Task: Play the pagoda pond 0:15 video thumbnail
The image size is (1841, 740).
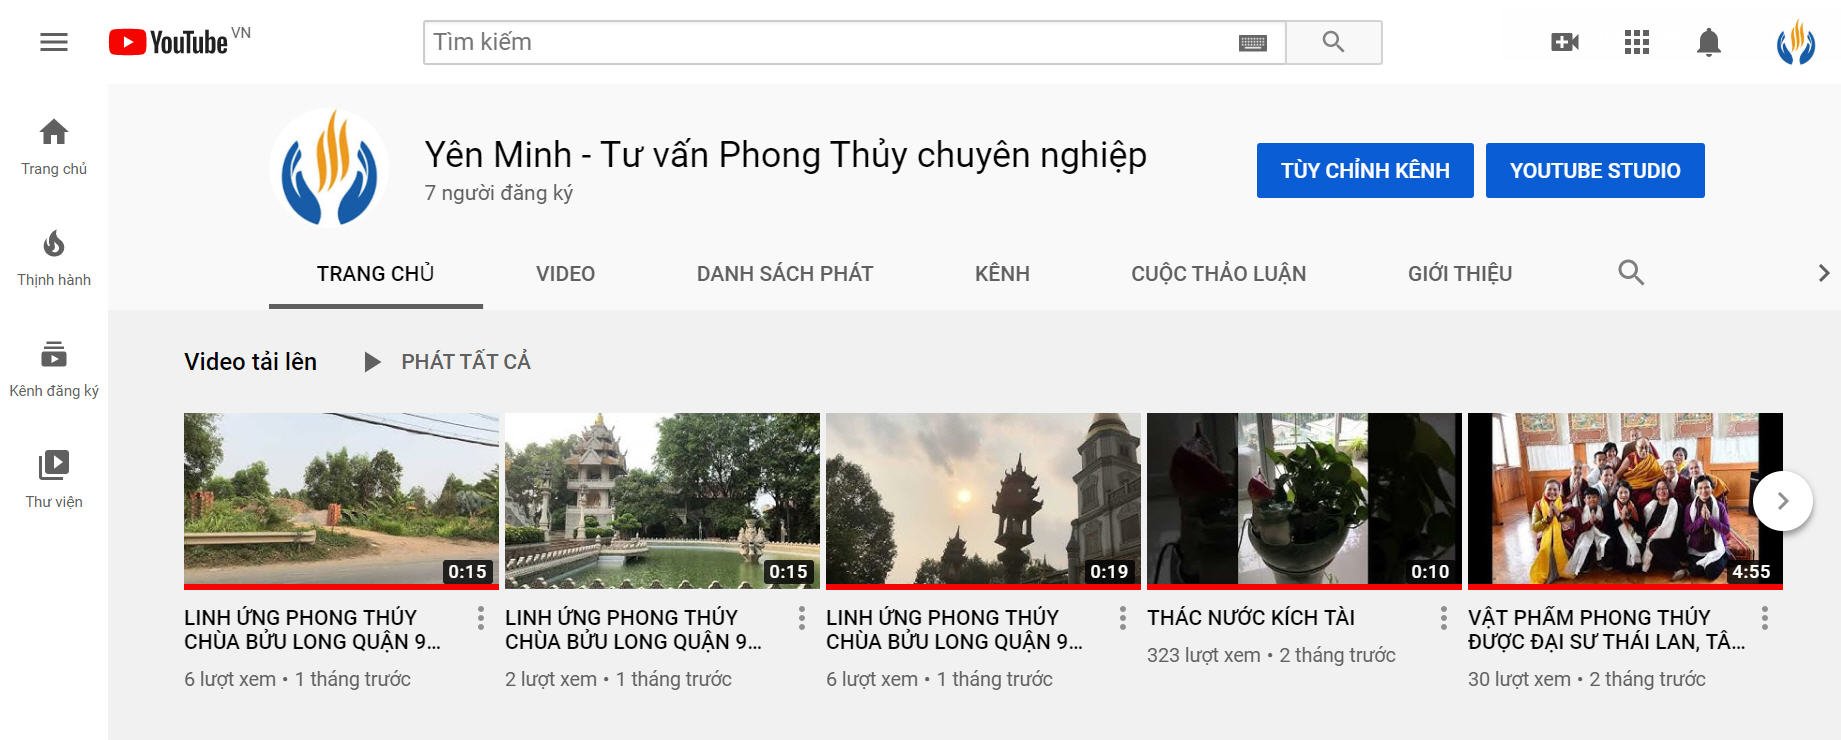Action: (662, 501)
